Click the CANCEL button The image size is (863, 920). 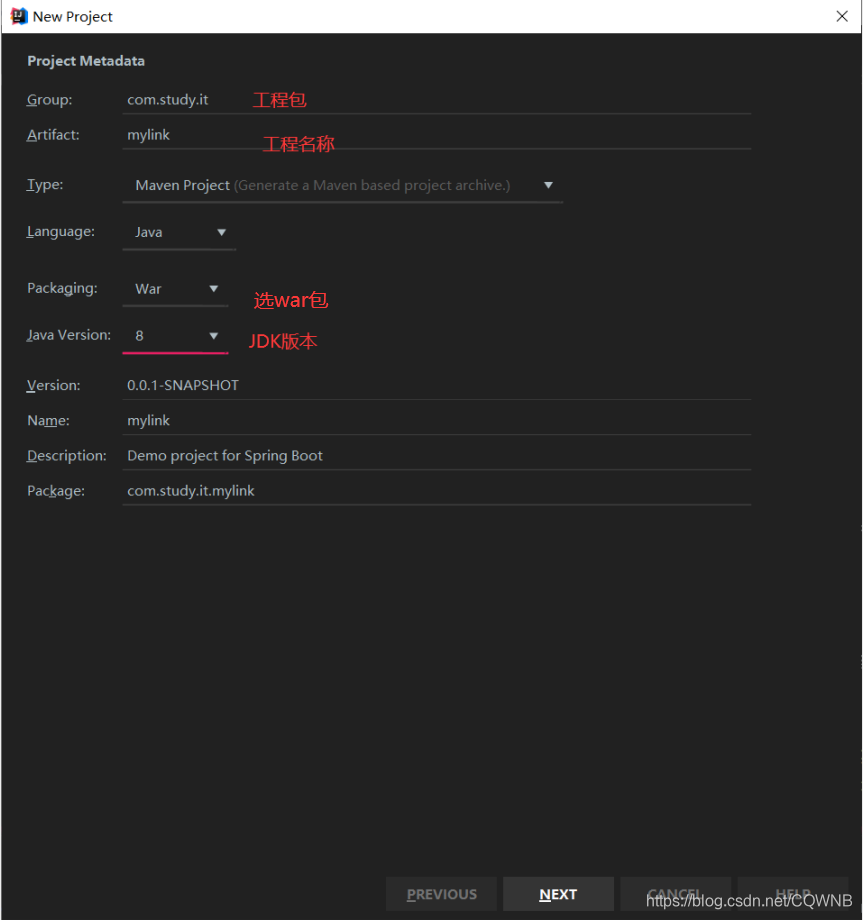tap(675, 894)
